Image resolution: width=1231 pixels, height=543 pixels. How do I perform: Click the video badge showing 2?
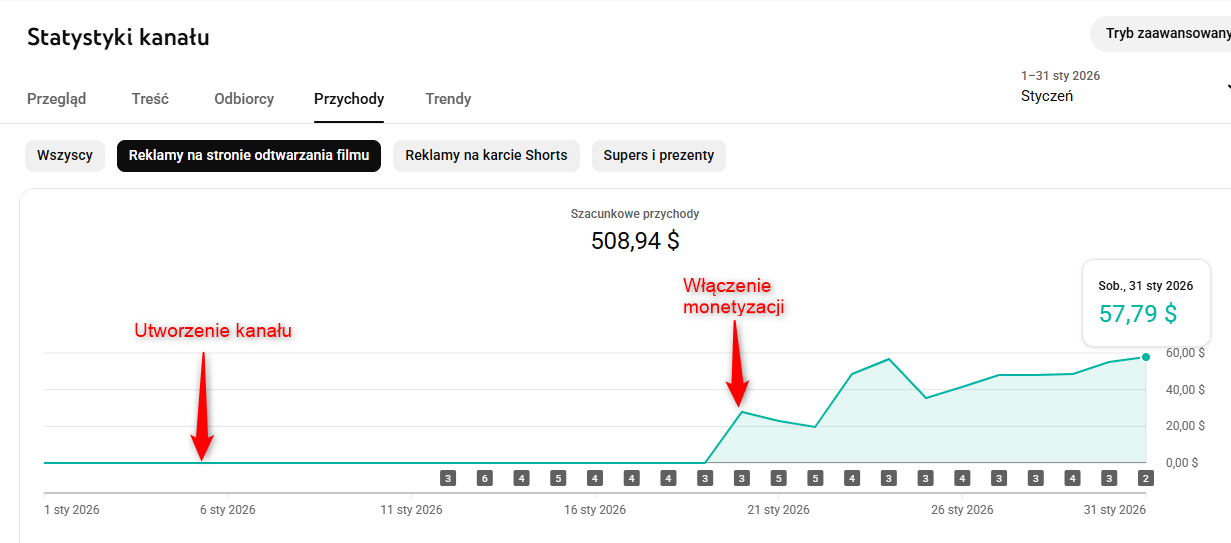pyautogui.click(x=1145, y=478)
